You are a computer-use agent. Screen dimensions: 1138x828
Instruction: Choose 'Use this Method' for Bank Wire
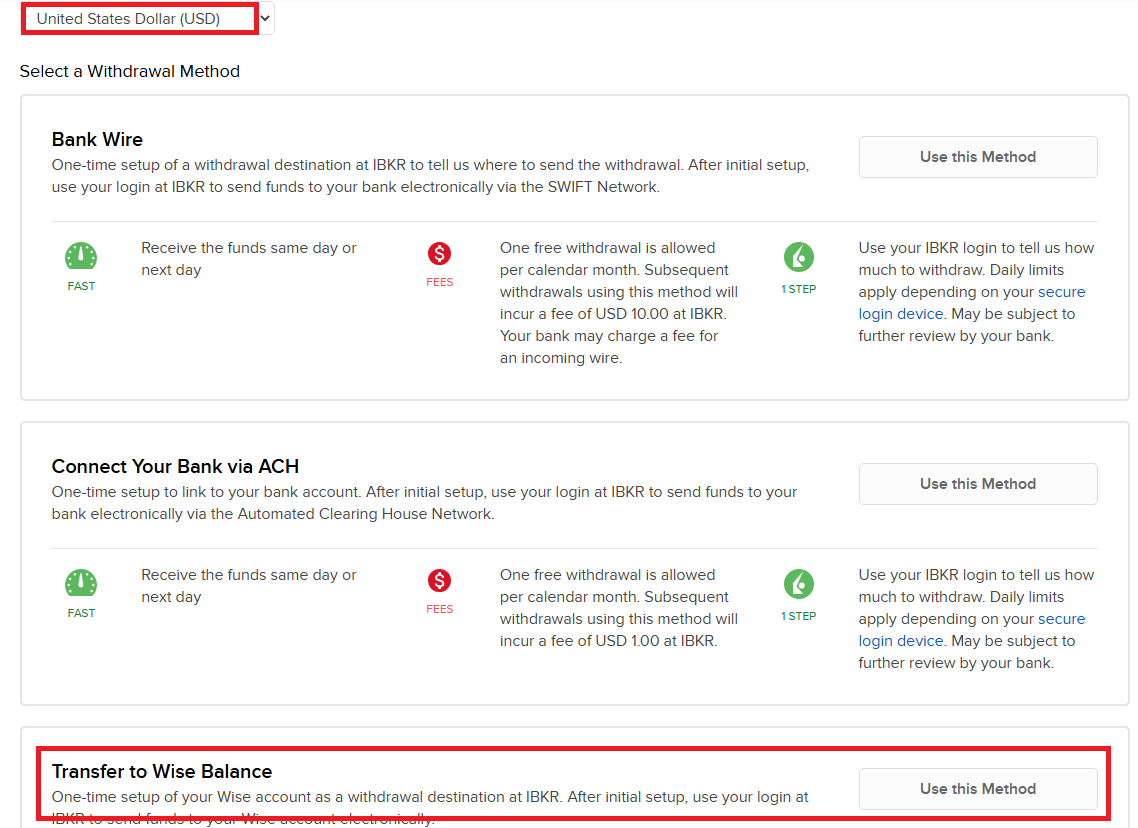977,157
